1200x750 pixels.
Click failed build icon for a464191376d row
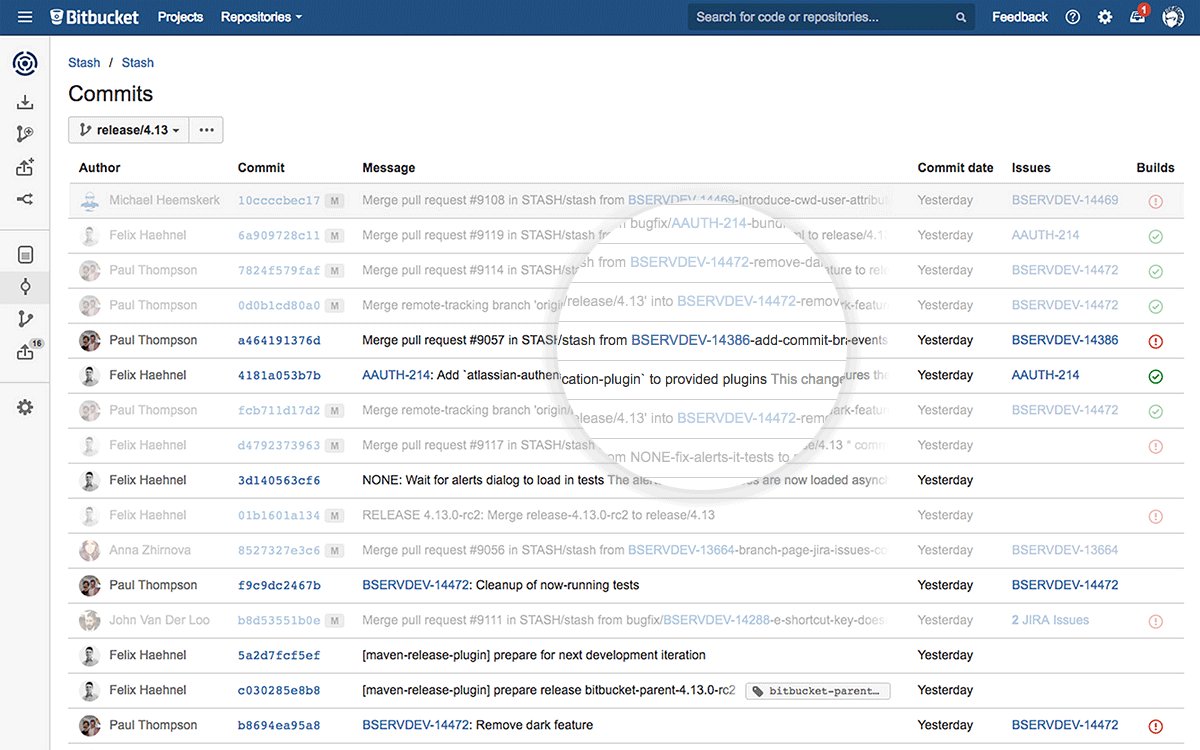(1156, 341)
